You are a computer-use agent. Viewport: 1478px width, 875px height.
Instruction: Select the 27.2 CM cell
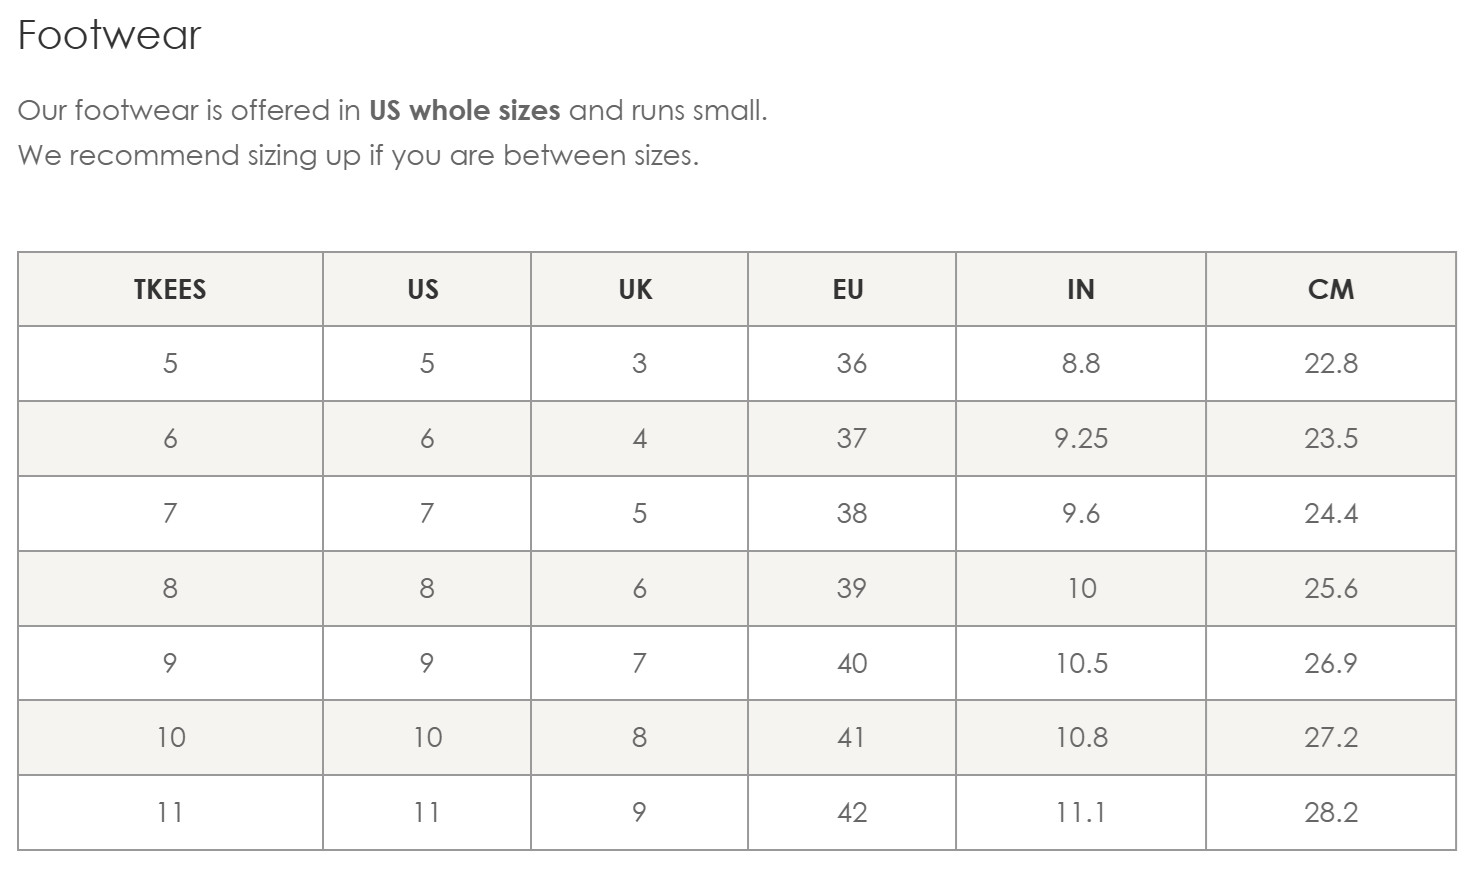pyautogui.click(x=1331, y=737)
